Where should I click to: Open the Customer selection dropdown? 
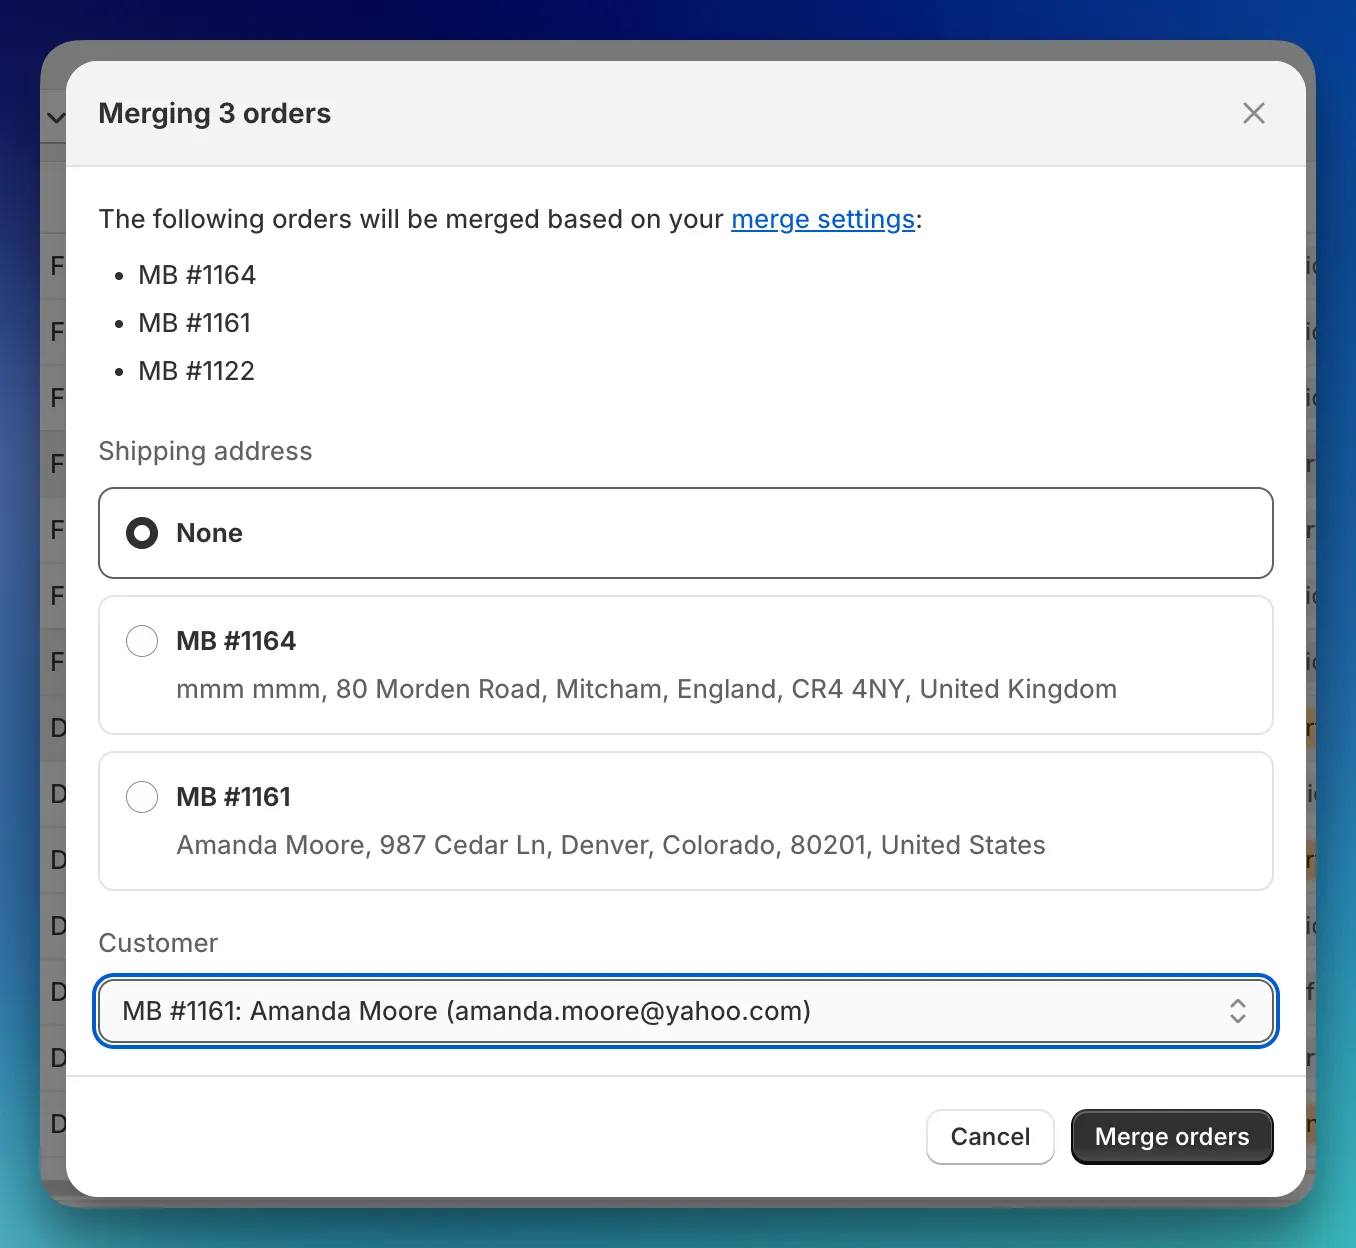tap(686, 1011)
